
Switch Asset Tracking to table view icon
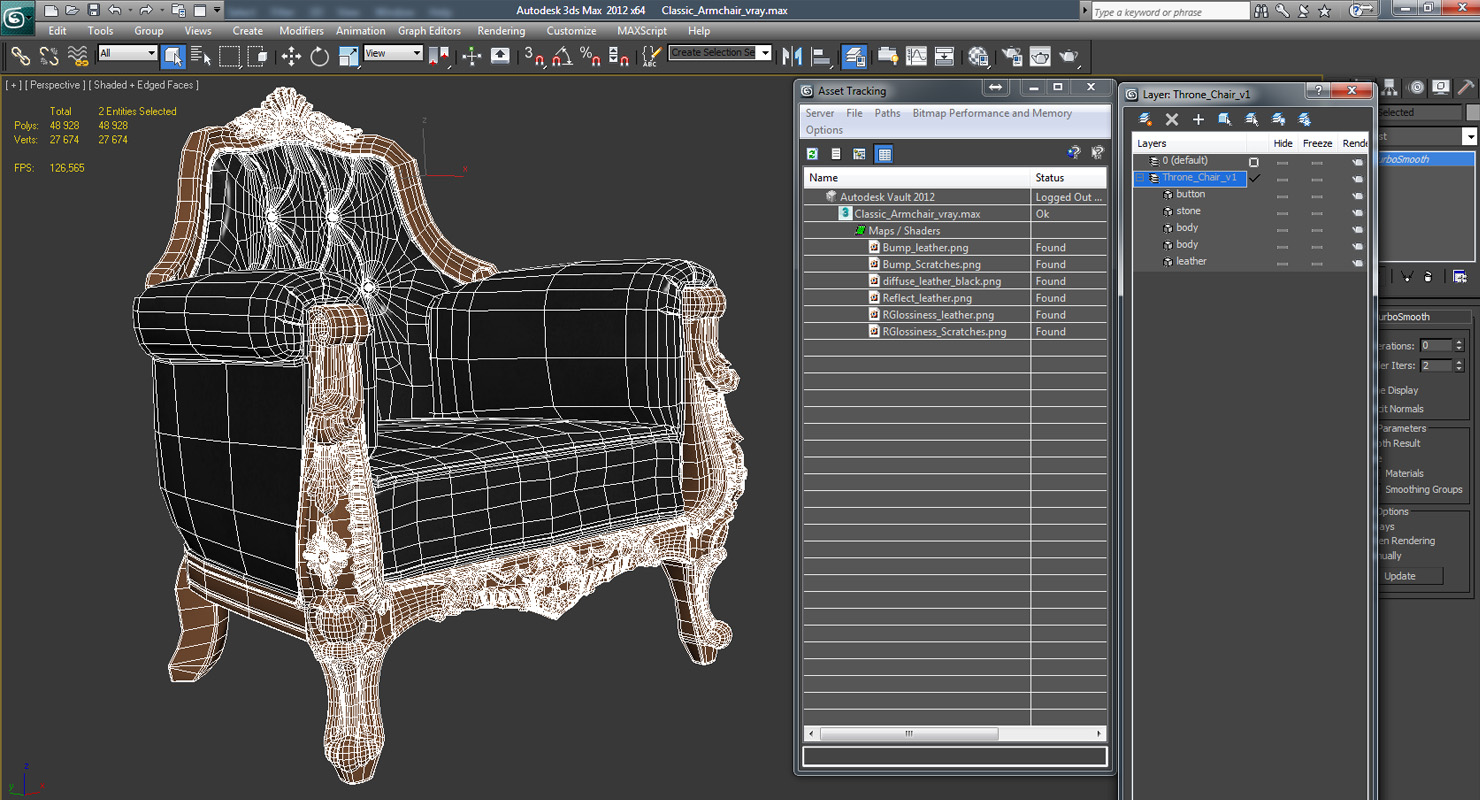click(x=884, y=154)
